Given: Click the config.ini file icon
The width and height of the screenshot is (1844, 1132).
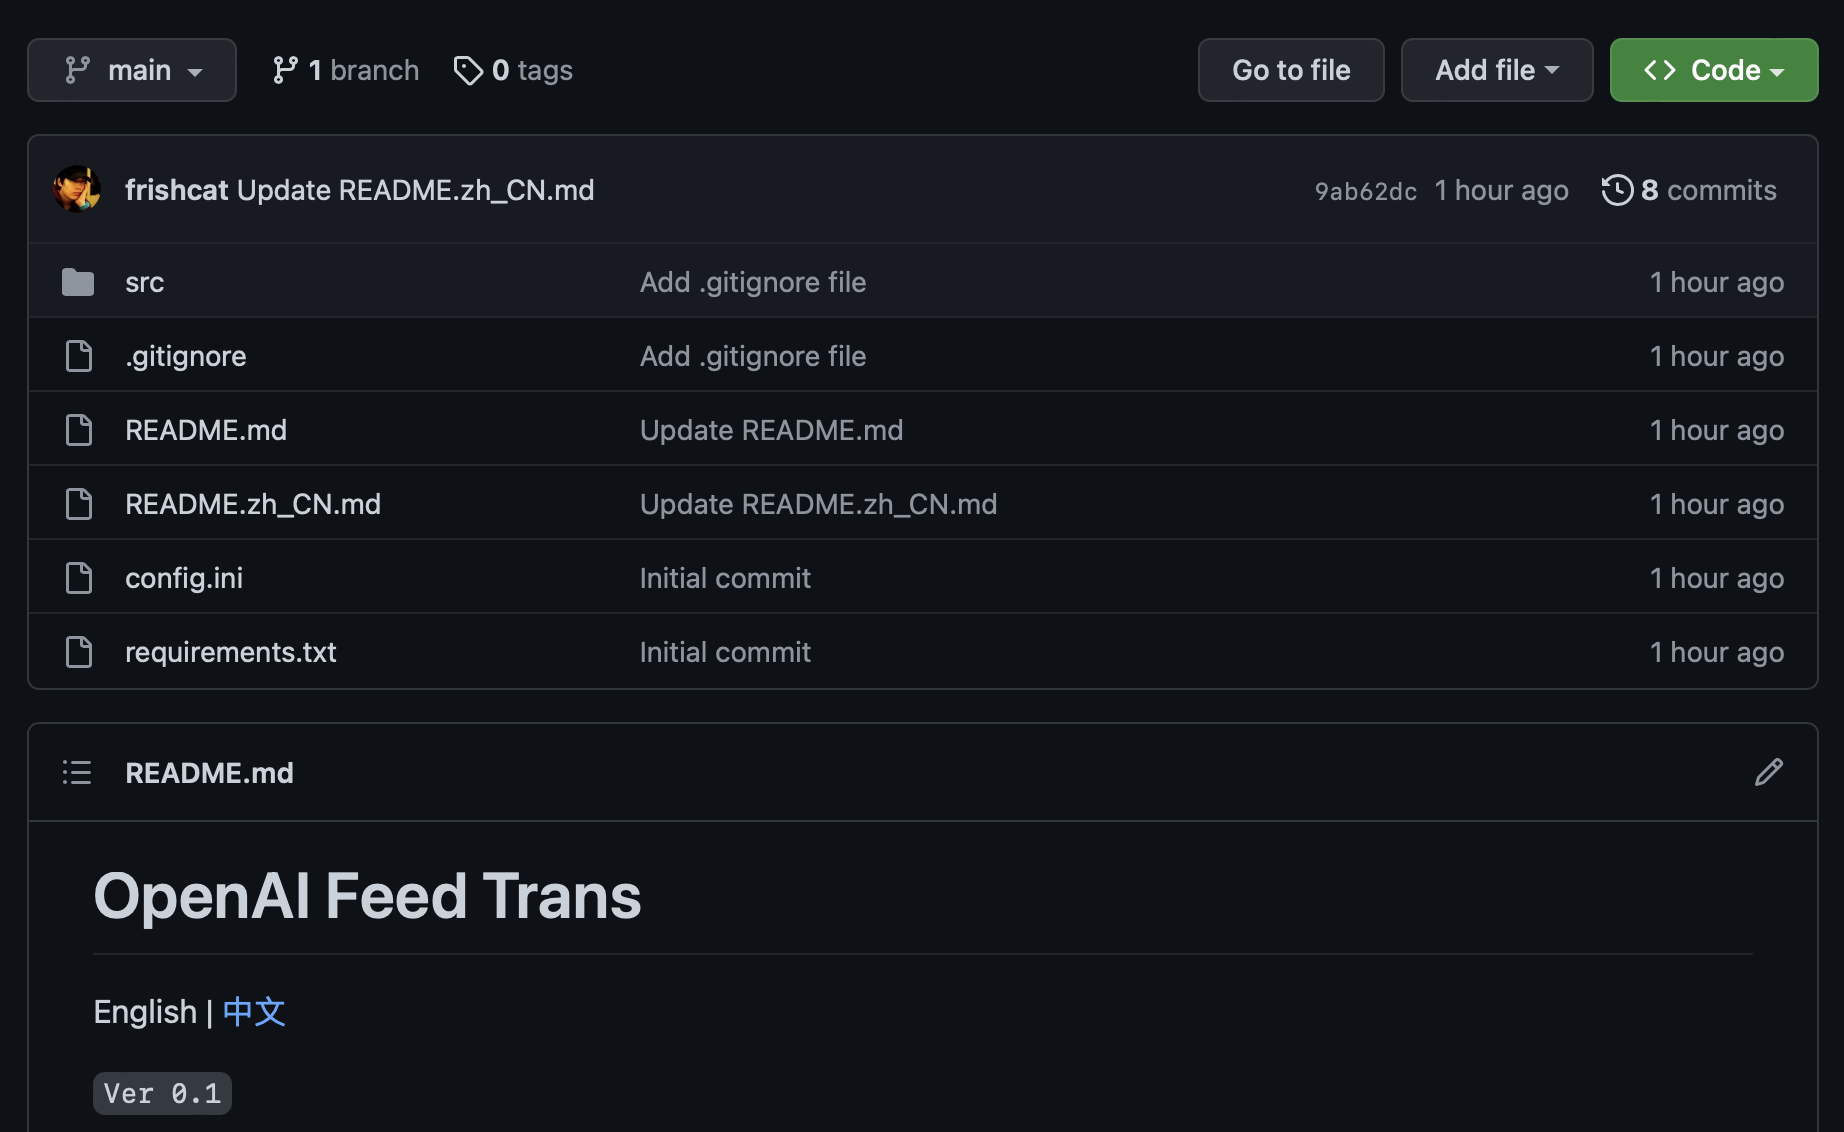Looking at the screenshot, I should coord(78,578).
